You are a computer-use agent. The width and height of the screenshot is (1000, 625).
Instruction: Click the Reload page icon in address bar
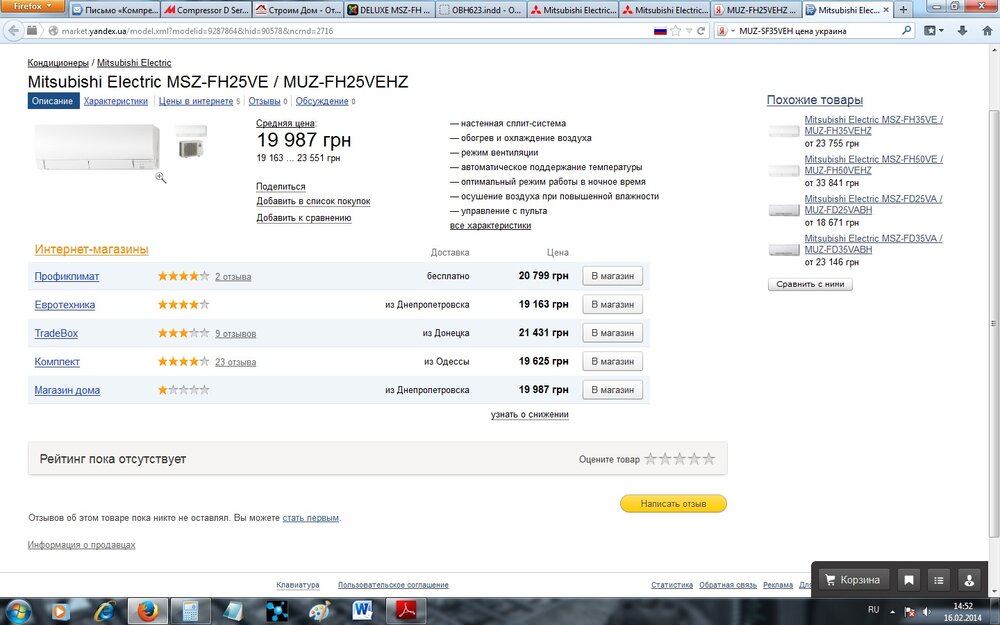pyautogui.click(x=701, y=31)
